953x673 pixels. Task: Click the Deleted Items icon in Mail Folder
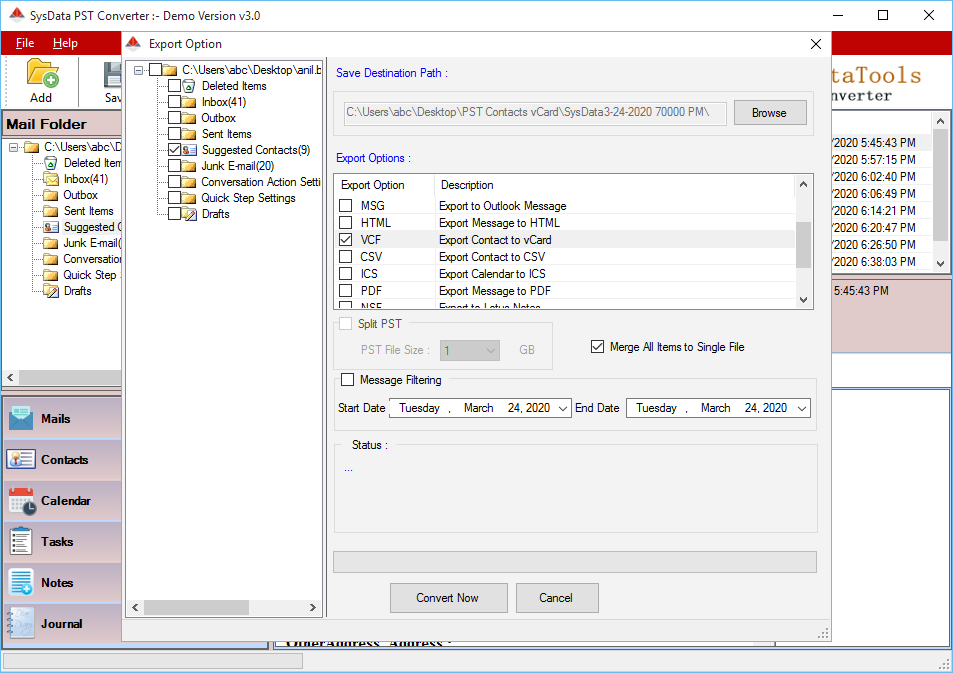click(51, 163)
